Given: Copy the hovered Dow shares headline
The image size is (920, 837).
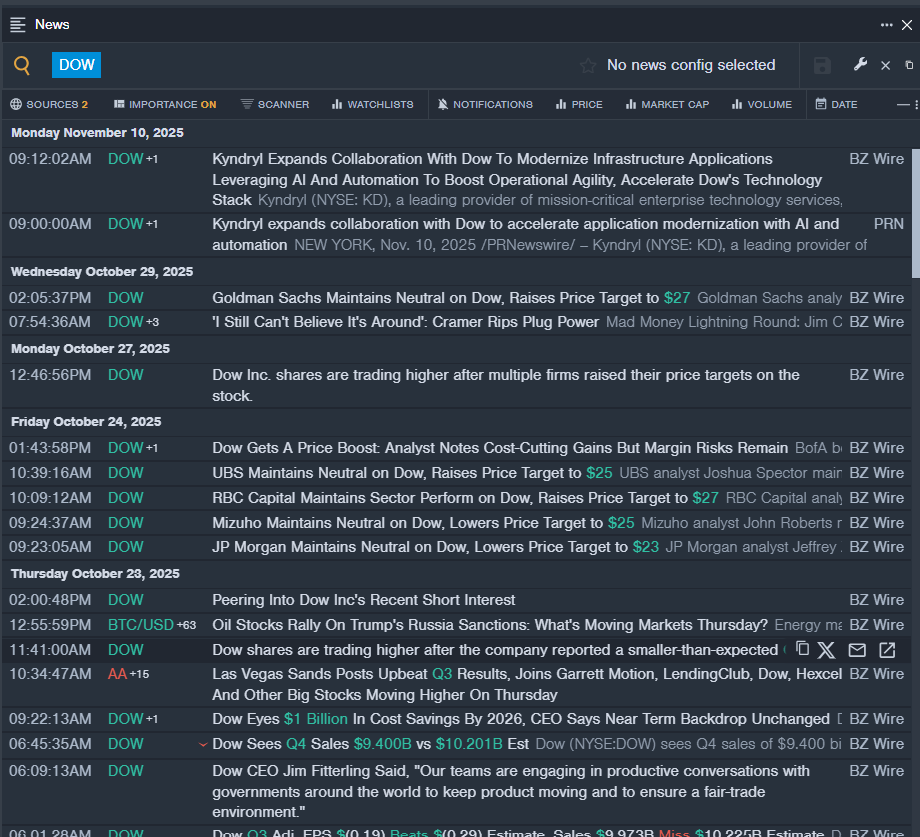Looking at the screenshot, I should tap(802, 650).
